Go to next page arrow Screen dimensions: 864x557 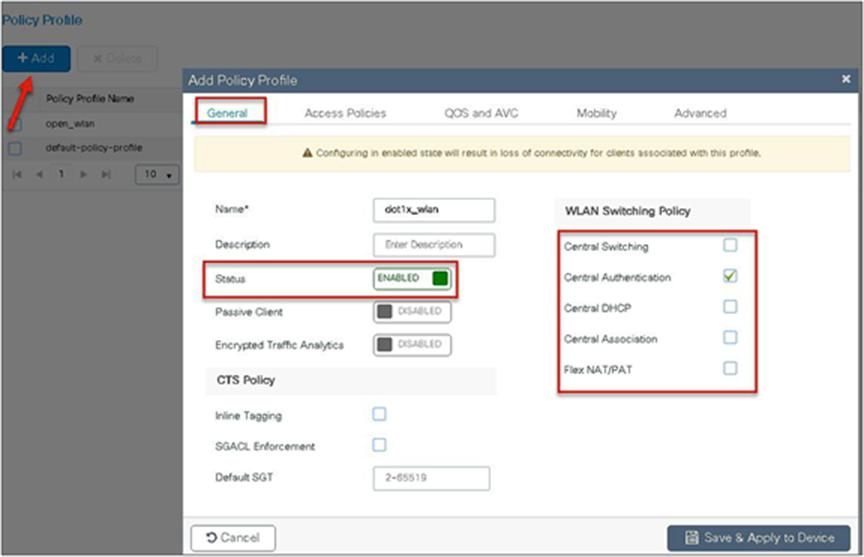click(84, 175)
